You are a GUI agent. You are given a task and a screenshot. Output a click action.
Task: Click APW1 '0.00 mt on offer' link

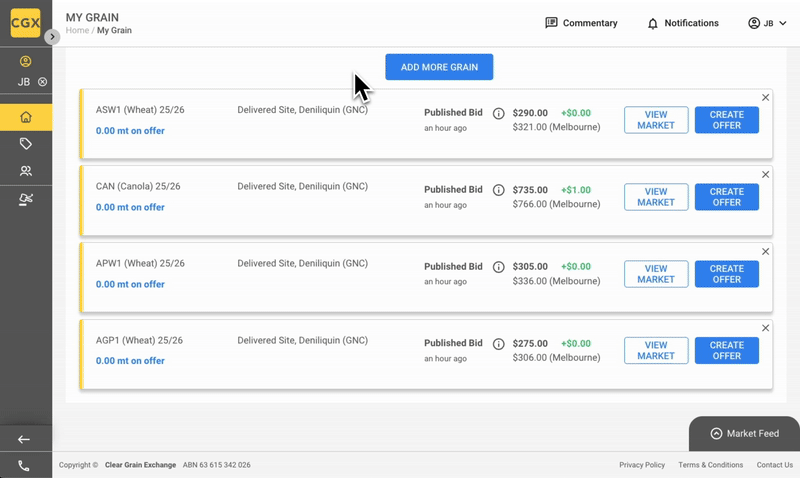[x=130, y=284]
